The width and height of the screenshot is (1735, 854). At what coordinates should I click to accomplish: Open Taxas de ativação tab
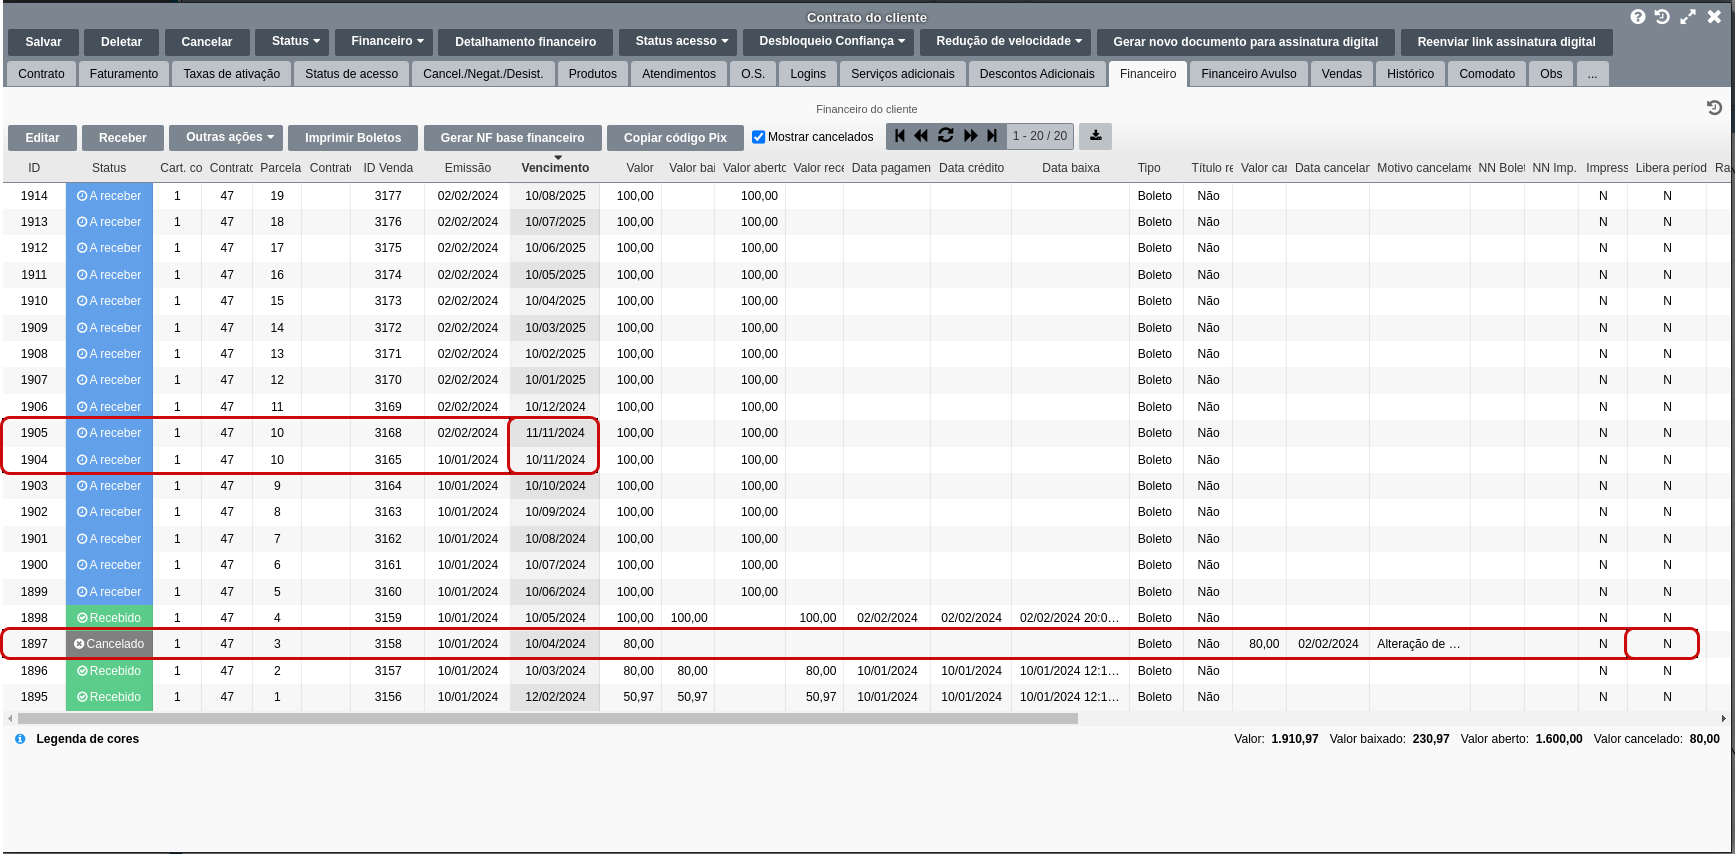(x=232, y=74)
